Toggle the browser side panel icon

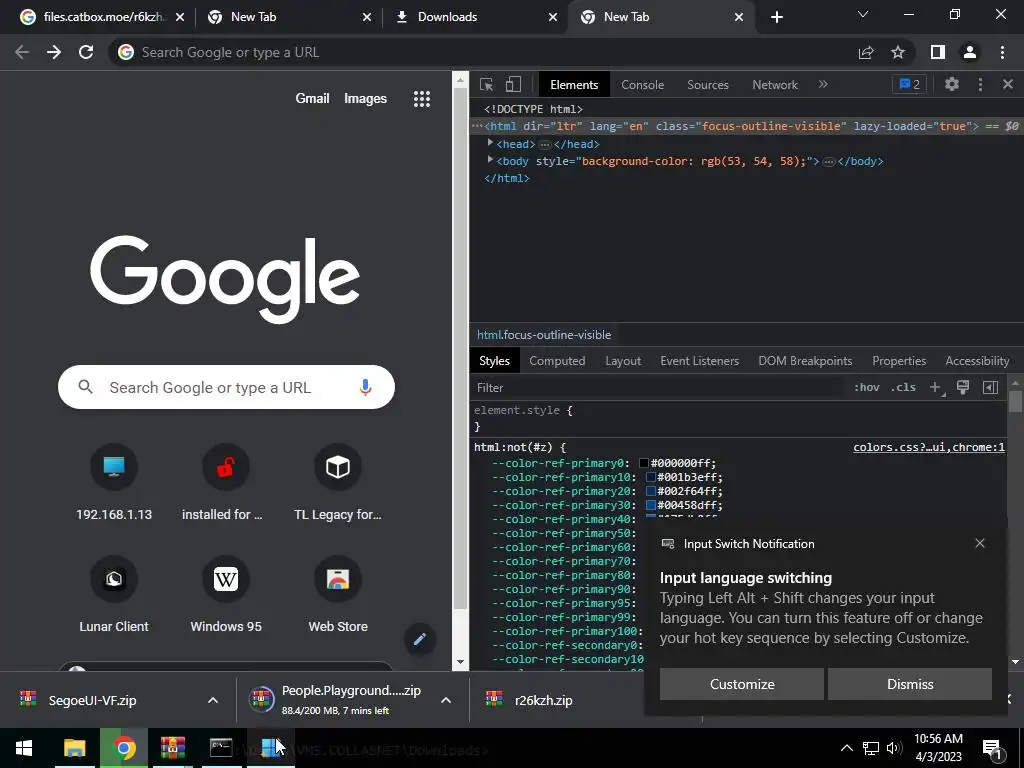(938, 52)
